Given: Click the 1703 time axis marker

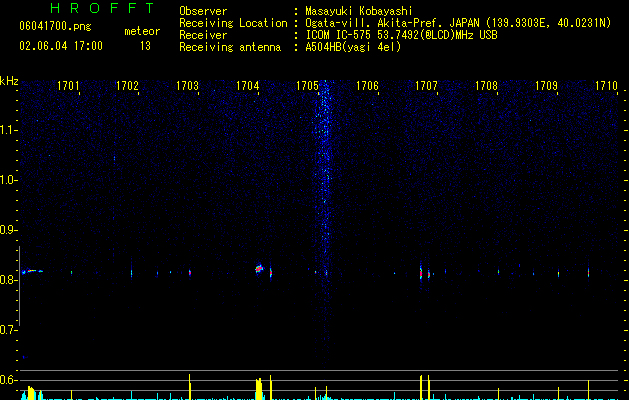Looking at the screenshot, I should [187, 86].
